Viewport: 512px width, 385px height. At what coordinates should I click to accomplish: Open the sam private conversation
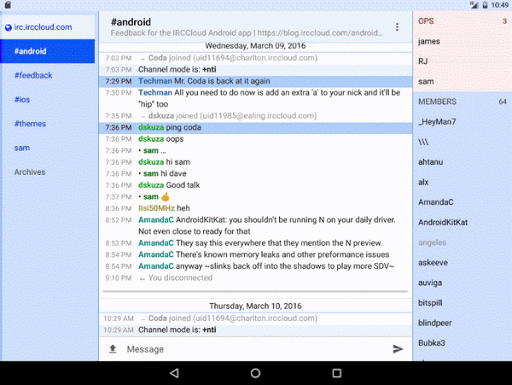click(47, 148)
